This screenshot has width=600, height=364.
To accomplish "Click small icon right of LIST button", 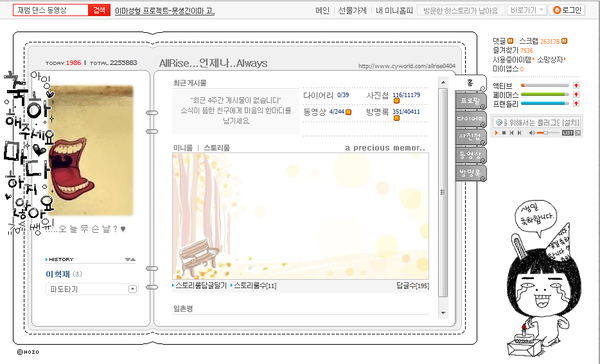I will click(x=578, y=133).
